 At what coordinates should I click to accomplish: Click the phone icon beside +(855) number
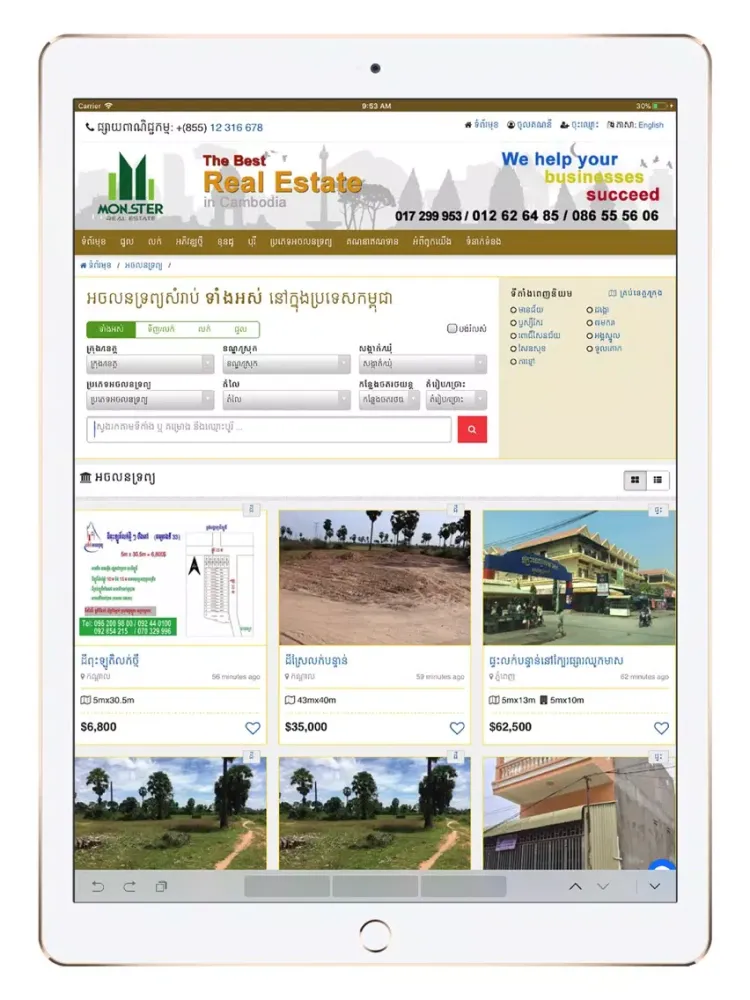(x=89, y=127)
